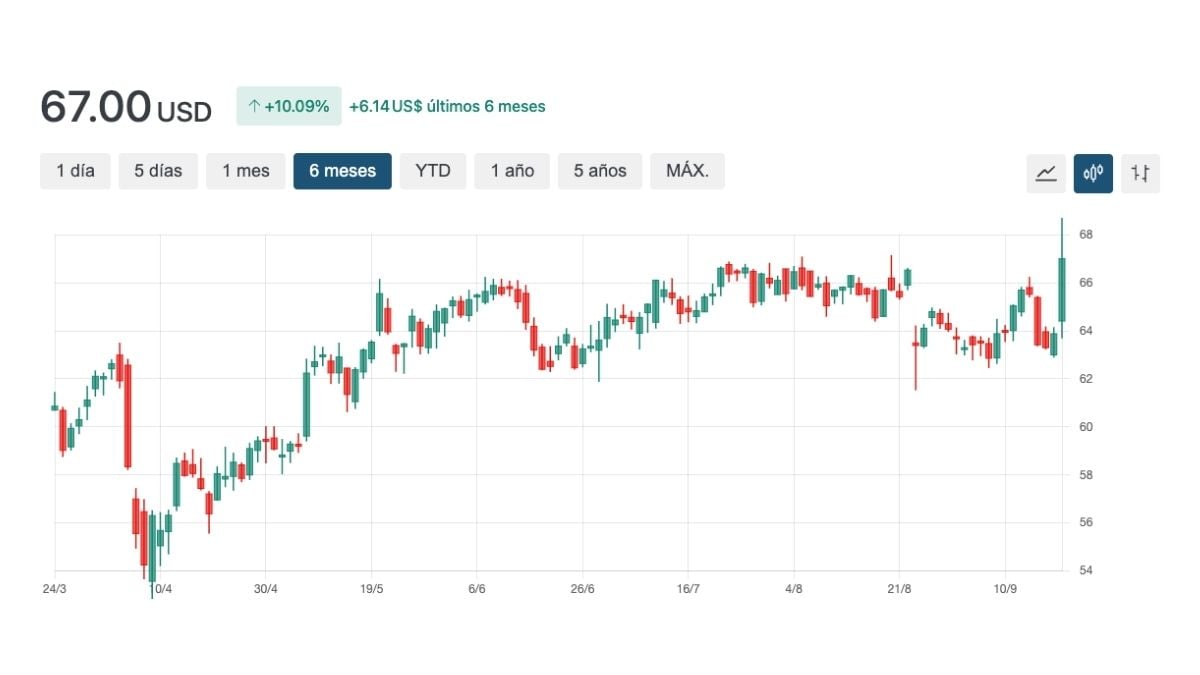Click the 24/3 date on the x-axis

(55, 588)
